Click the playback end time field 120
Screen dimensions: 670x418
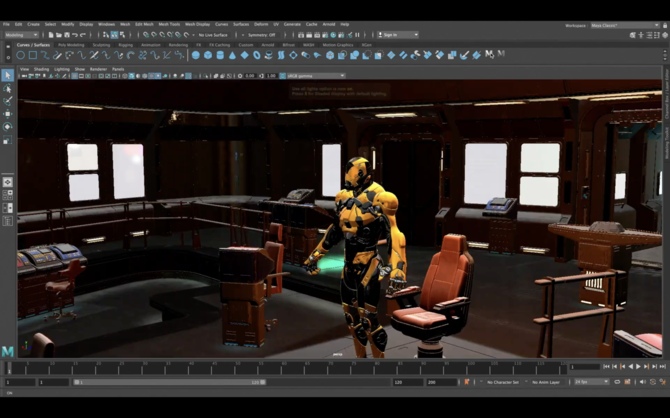tap(408, 382)
